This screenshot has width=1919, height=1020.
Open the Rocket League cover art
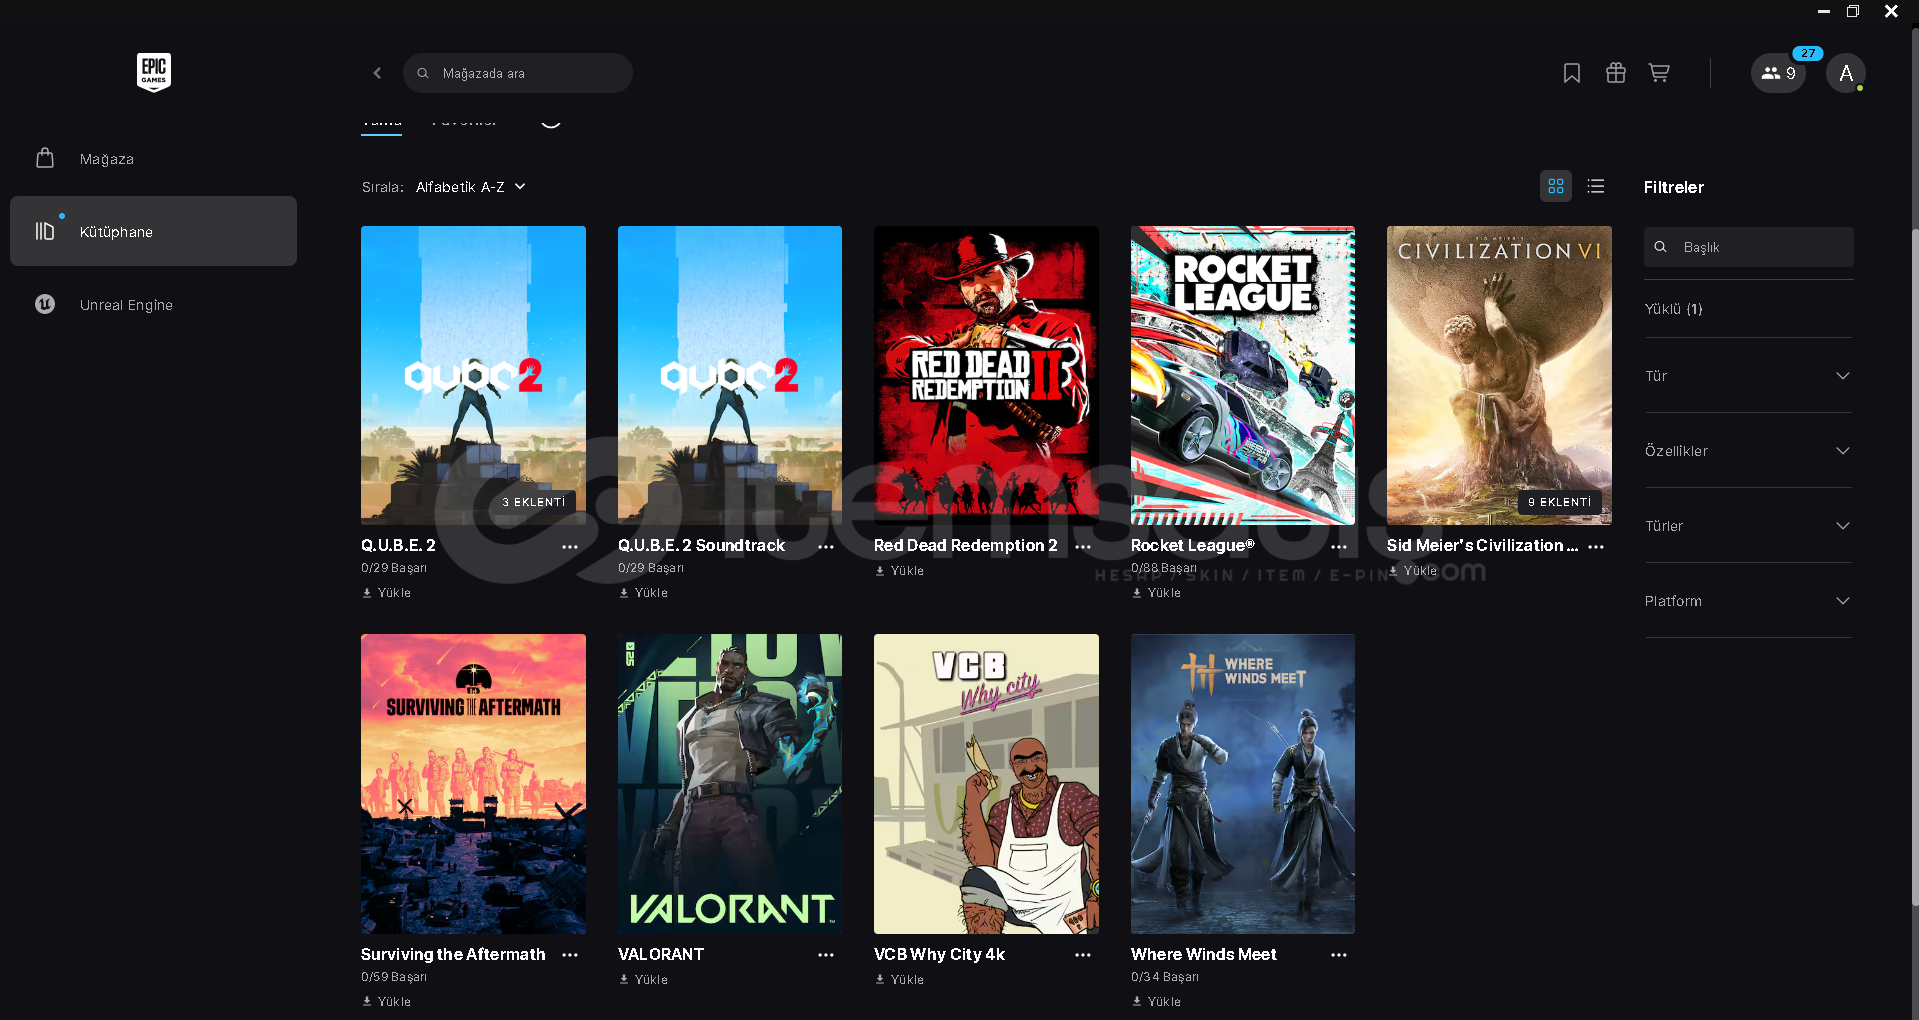(1243, 375)
